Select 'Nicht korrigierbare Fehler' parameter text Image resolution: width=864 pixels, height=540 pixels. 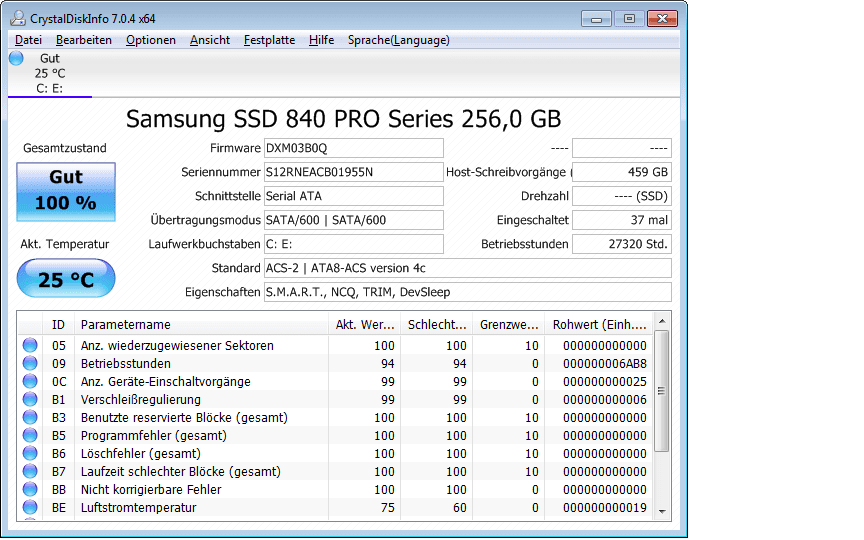click(151, 489)
